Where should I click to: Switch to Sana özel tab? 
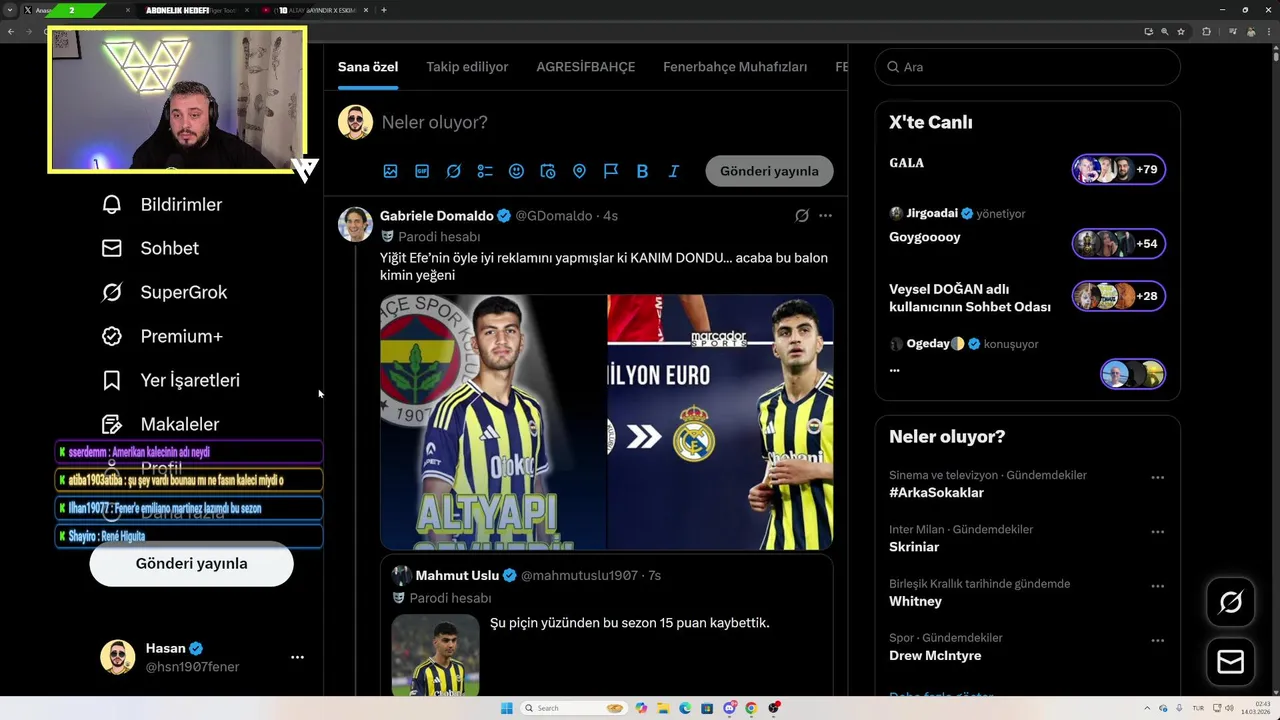coord(368,67)
